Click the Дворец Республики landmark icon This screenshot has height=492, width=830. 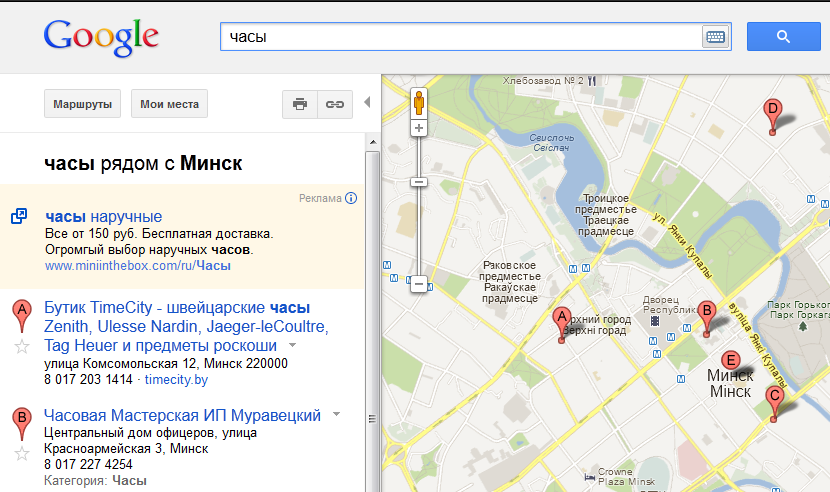[655, 321]
